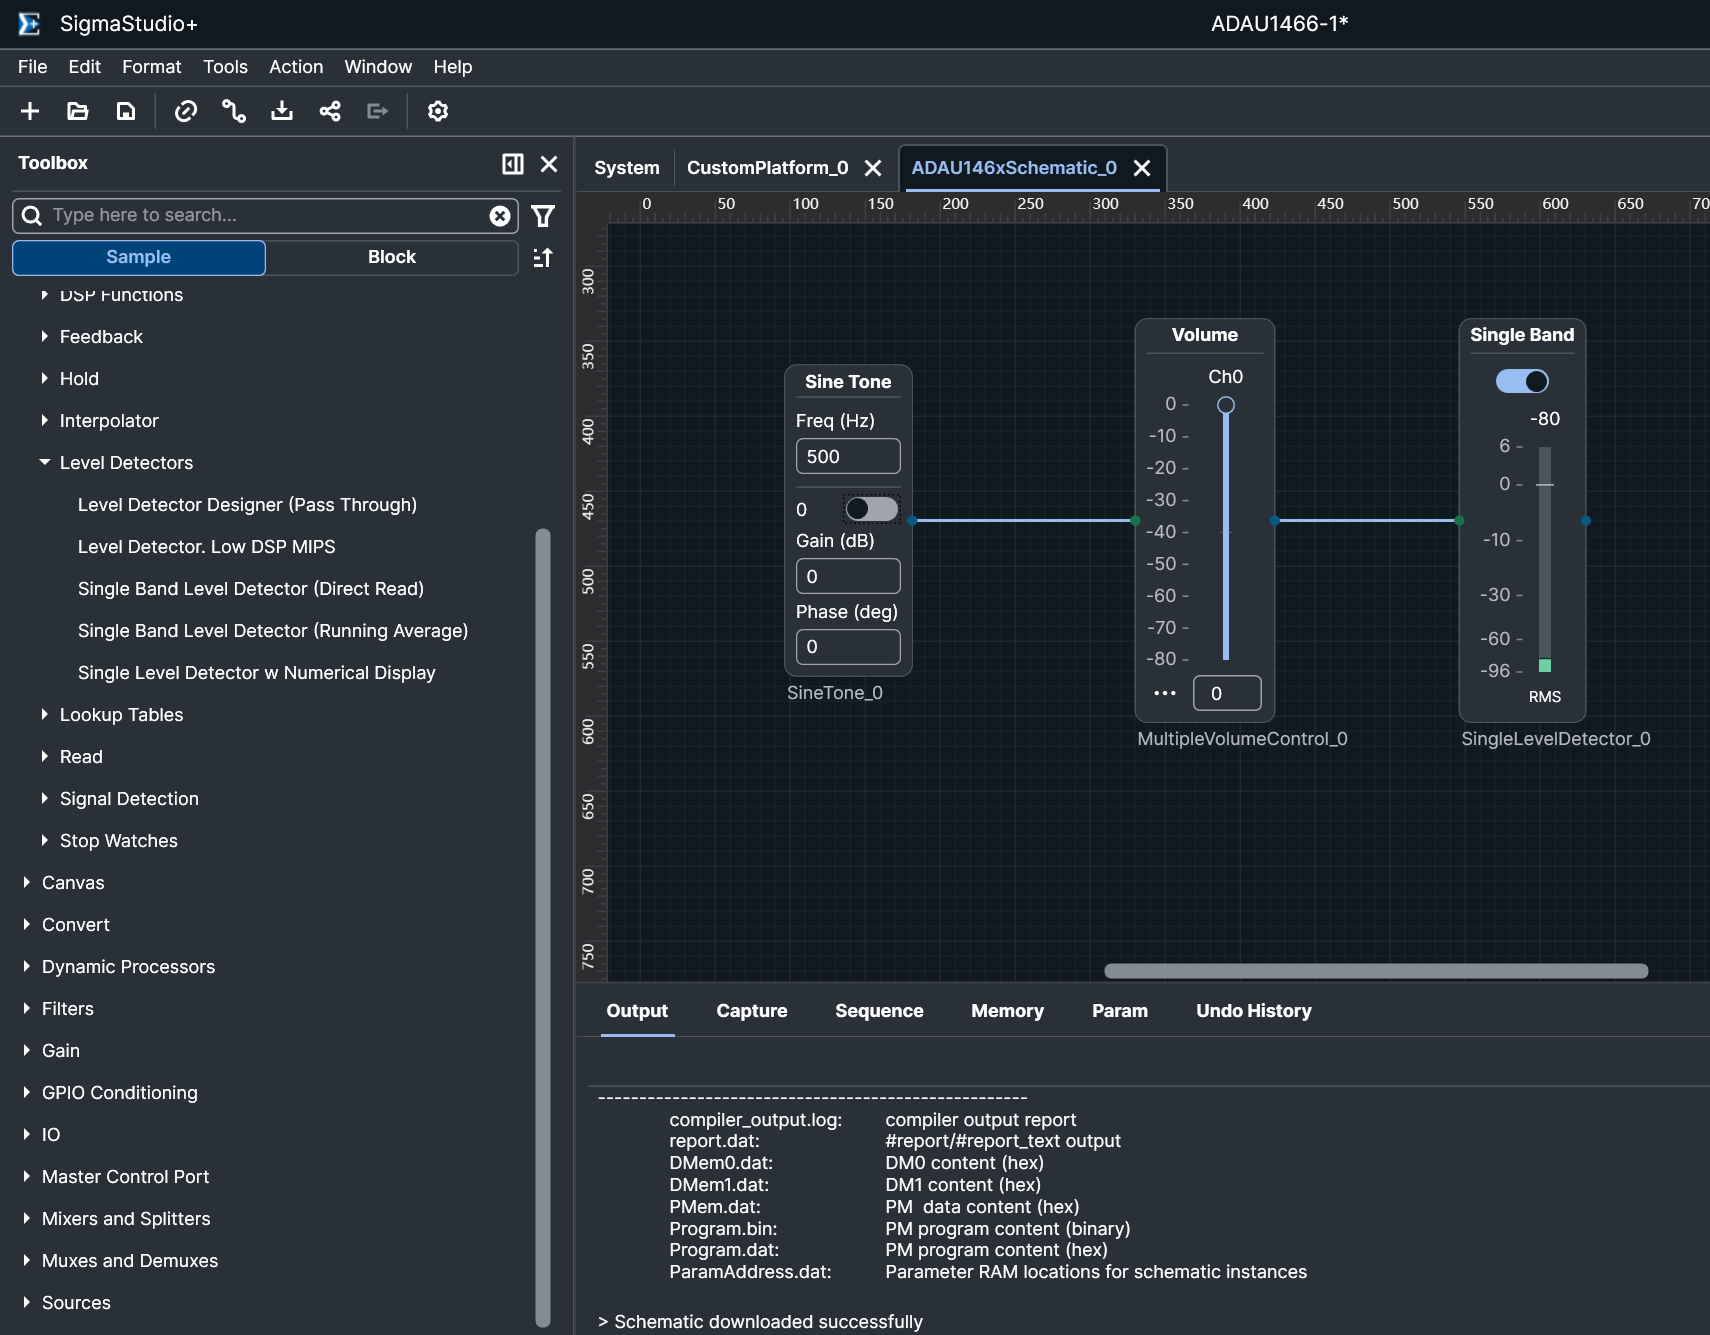Viewport: 1710px width, 1335px height.
Task: Click the download toolbar icon
Action: (x=282, y=111)
